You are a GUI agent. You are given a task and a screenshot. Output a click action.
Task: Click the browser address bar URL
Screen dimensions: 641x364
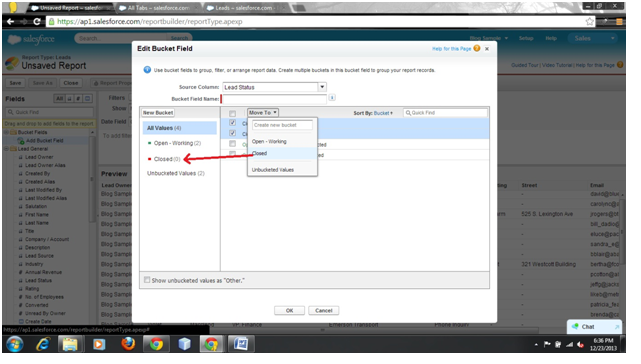(x=150, y=22)
